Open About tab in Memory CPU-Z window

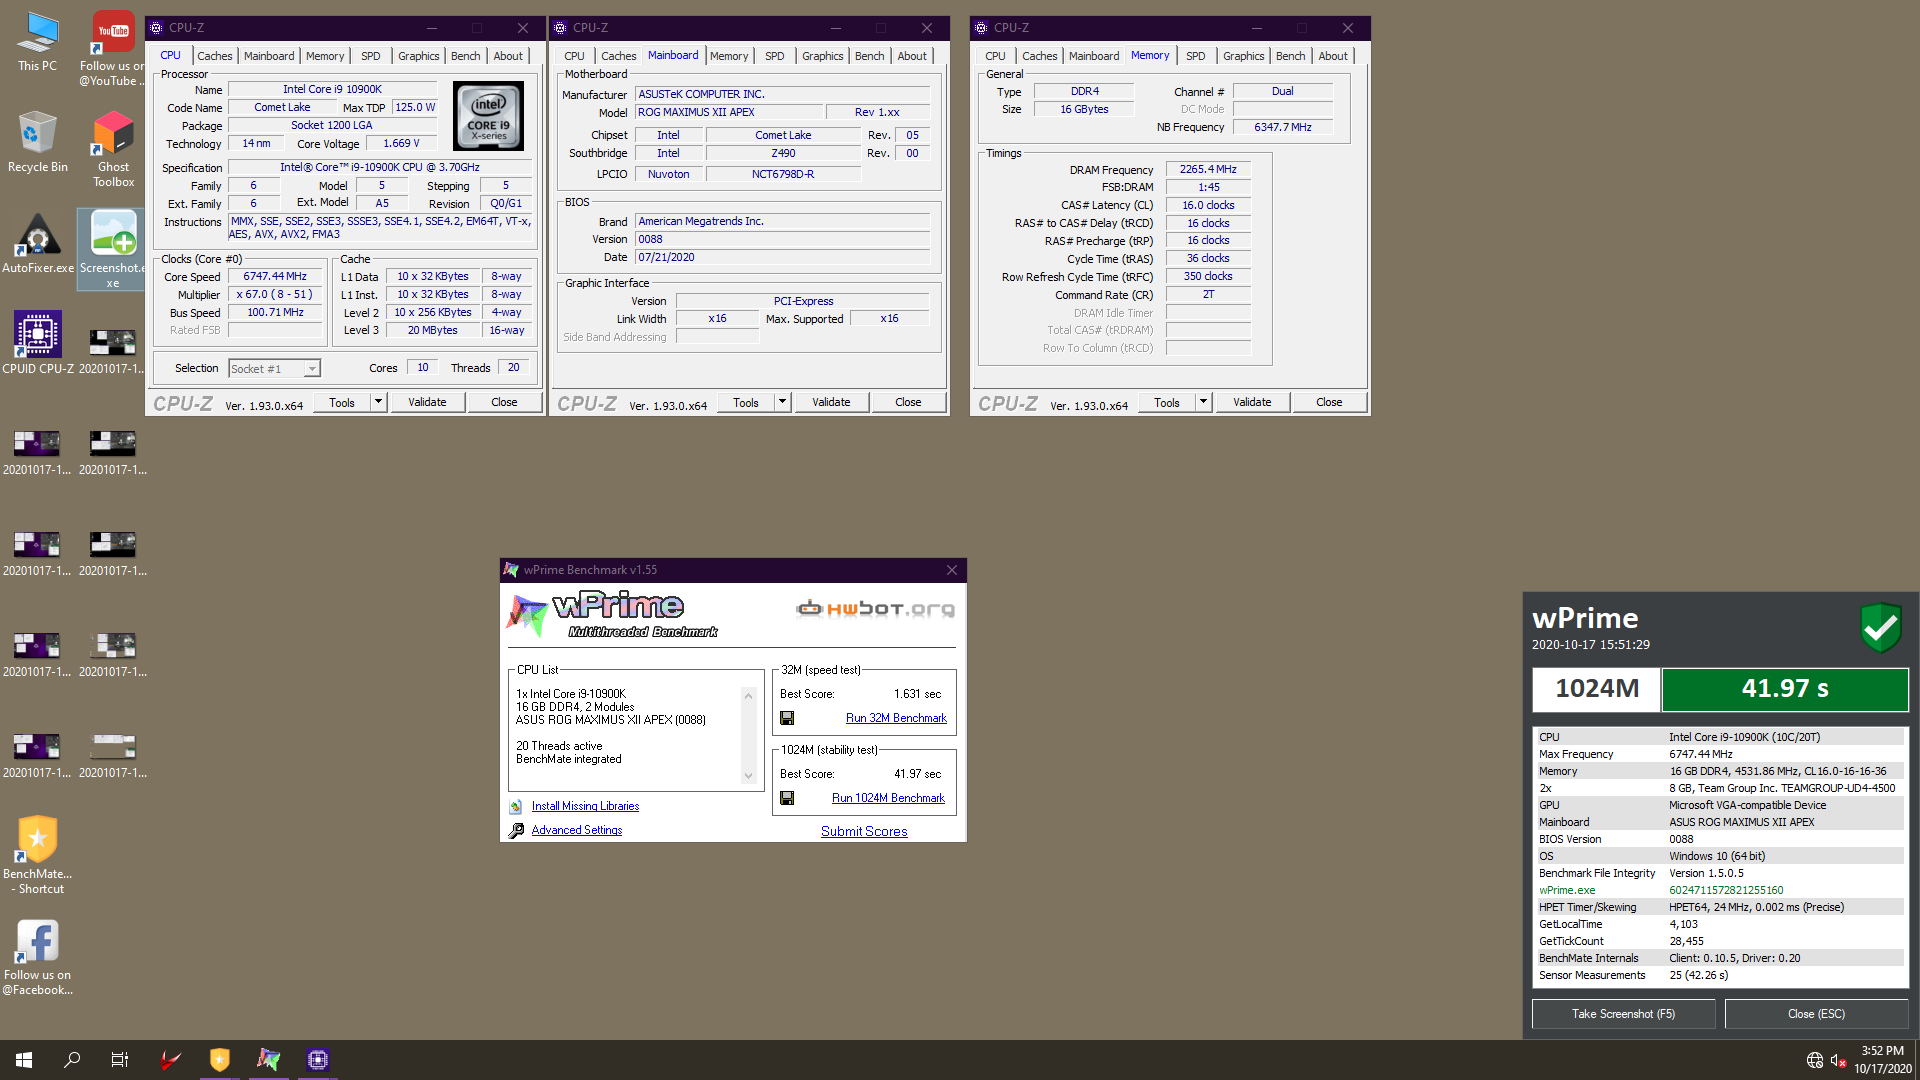(1332, 56)
